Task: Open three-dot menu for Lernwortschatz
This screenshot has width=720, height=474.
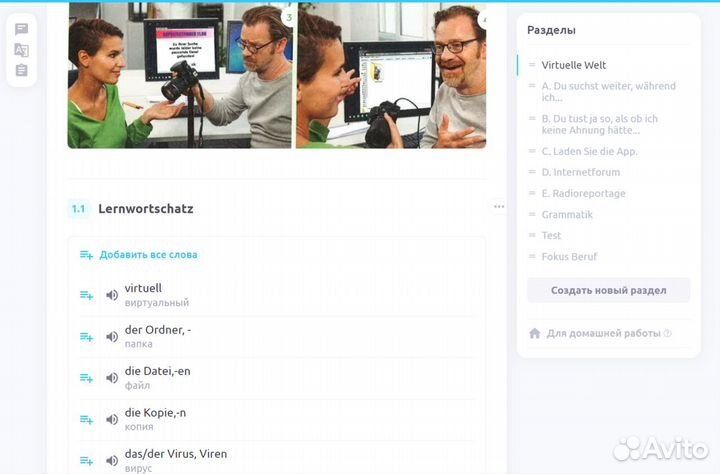Action: (499, 207)
